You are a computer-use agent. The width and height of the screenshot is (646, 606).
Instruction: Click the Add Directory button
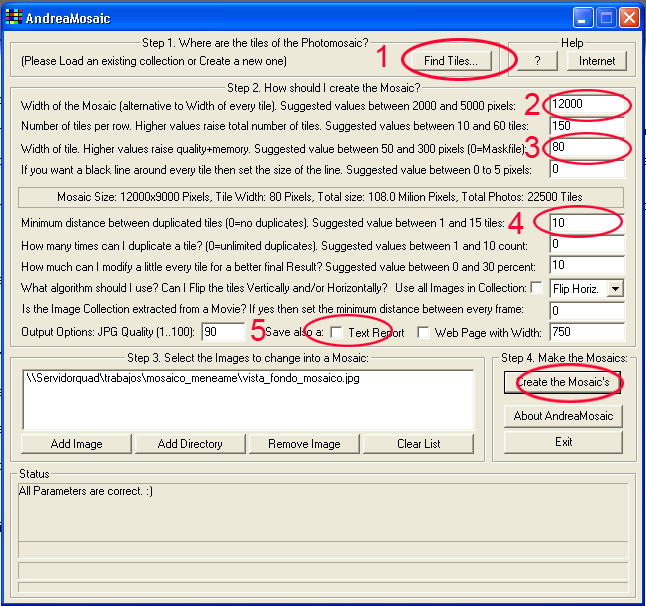(x=190, y=443)
